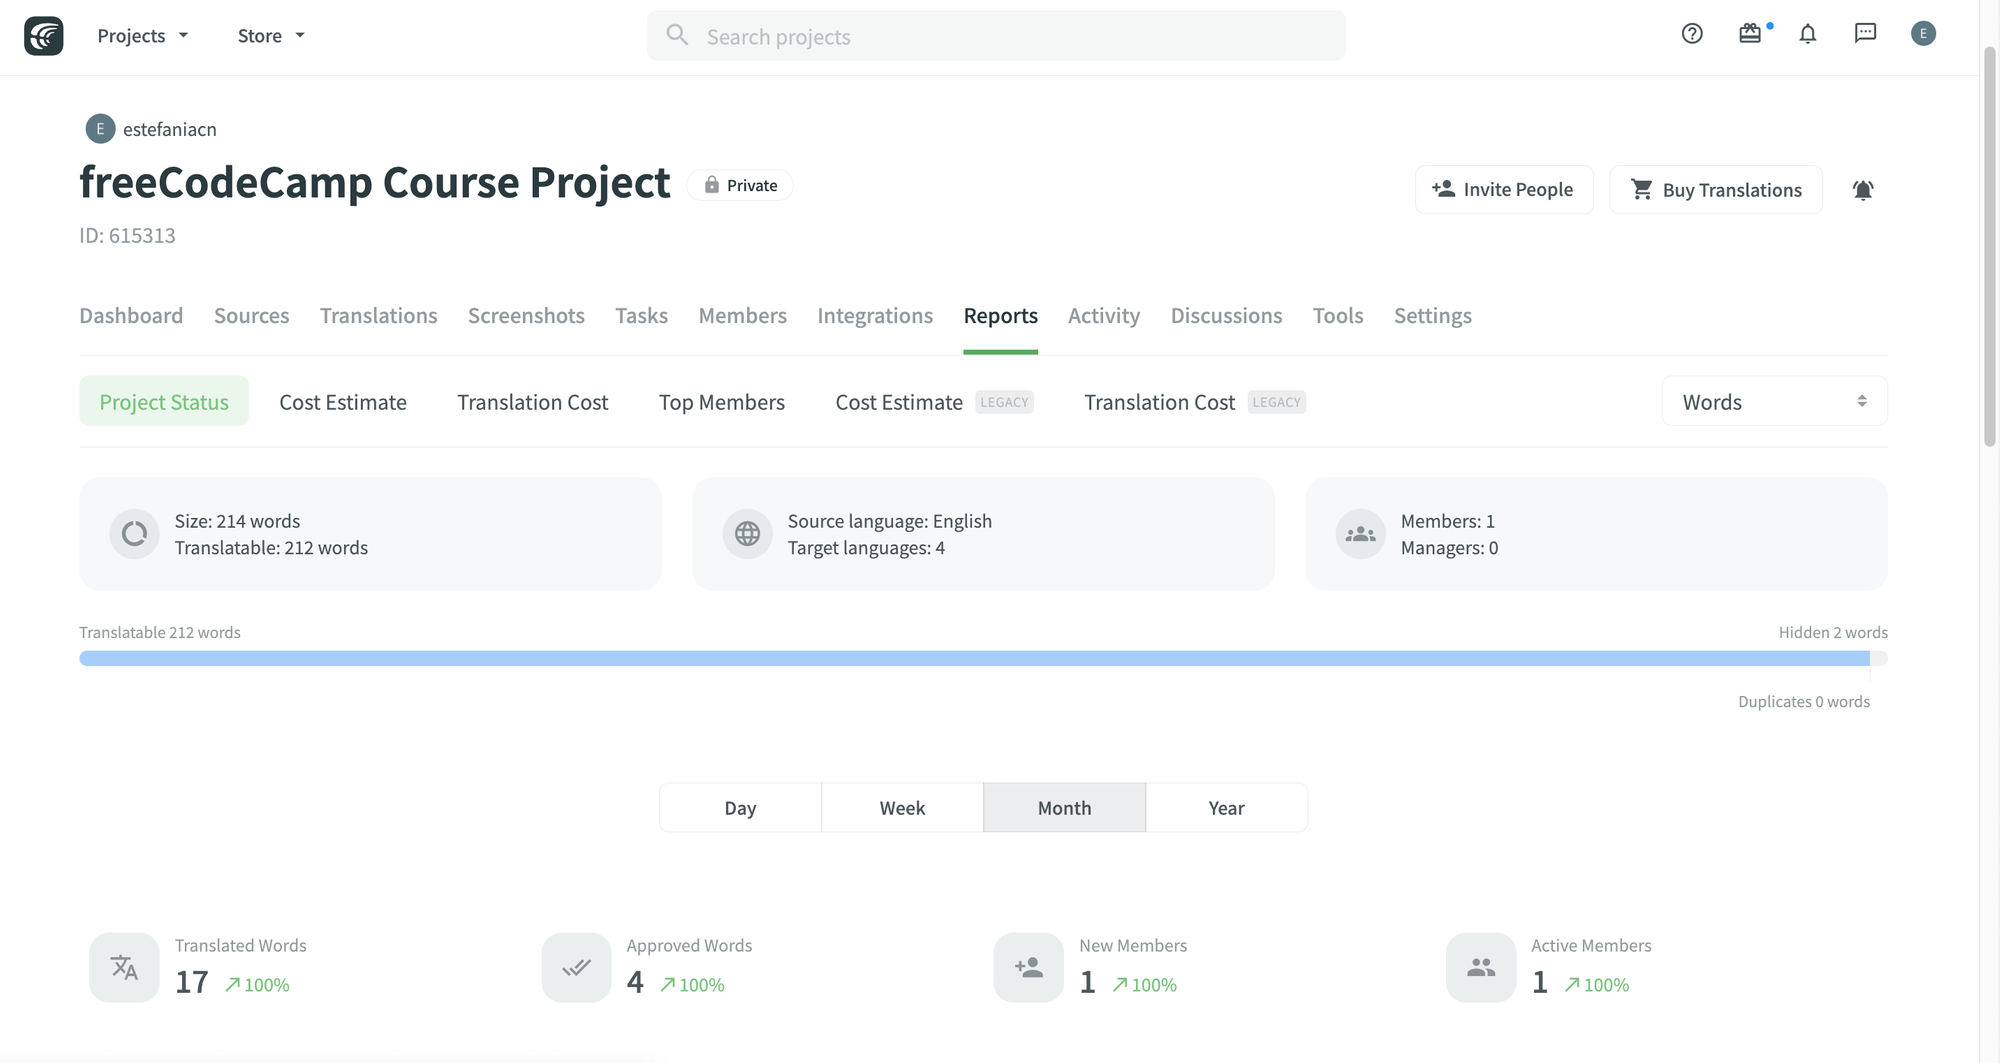
Task: Open the Settings tab
Action: [1433, 316]
